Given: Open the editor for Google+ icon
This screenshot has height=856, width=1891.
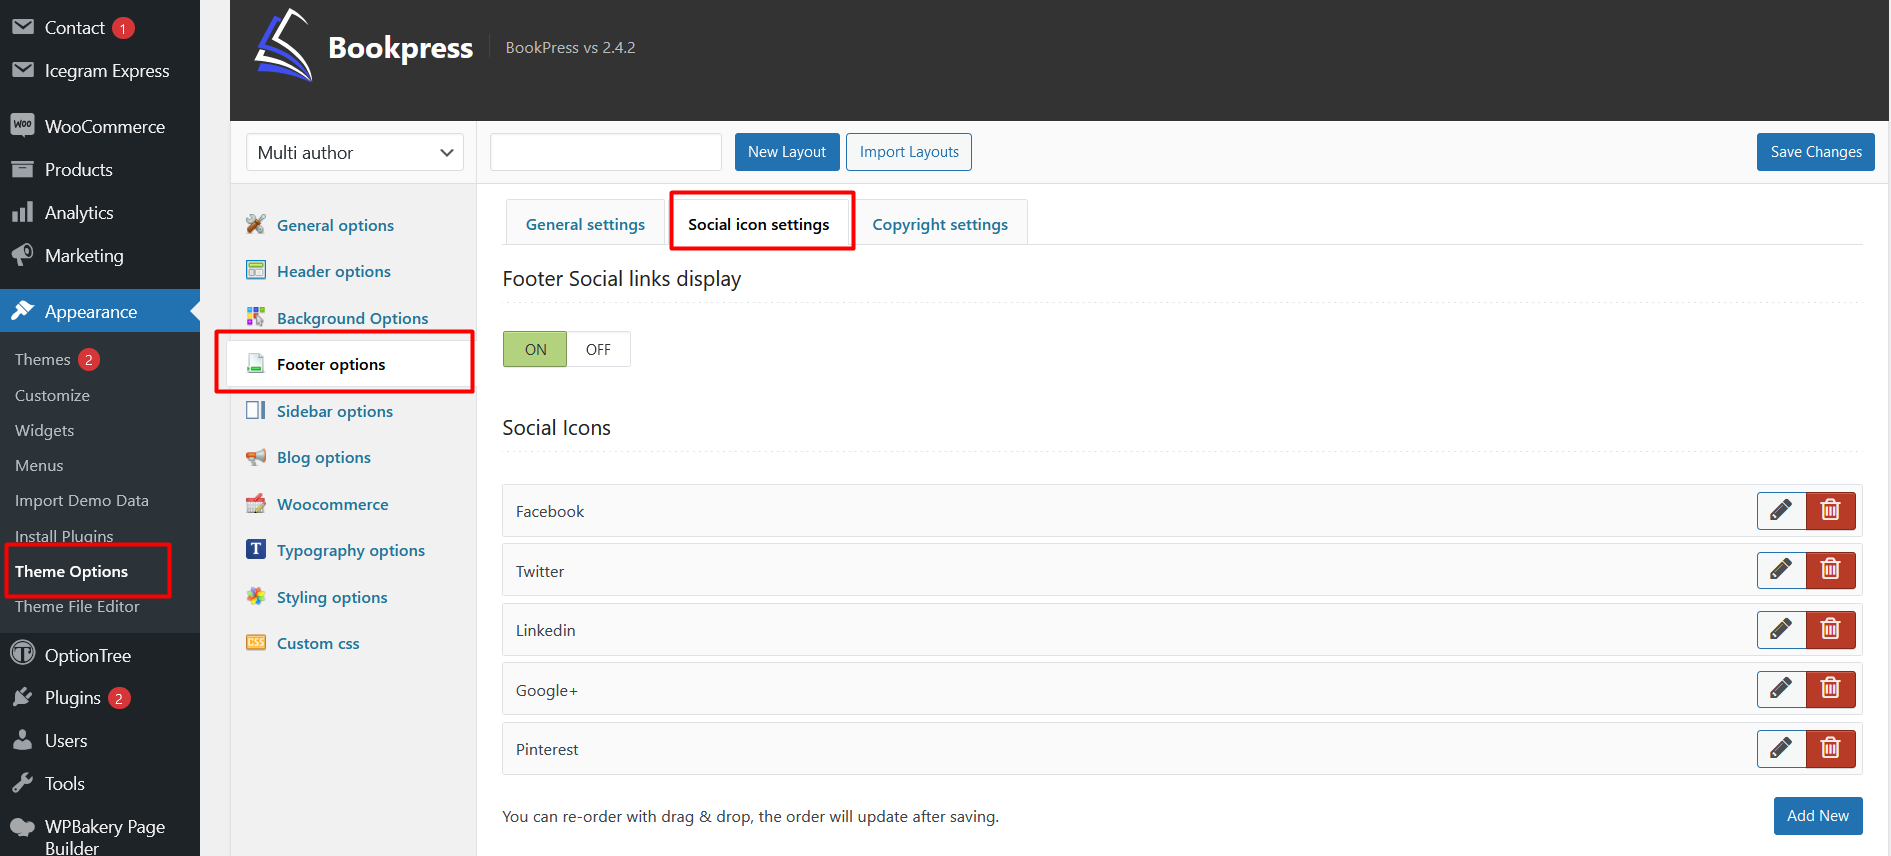Looking at the screenshot, I should pyautogui.click(x=1781, y=689).
